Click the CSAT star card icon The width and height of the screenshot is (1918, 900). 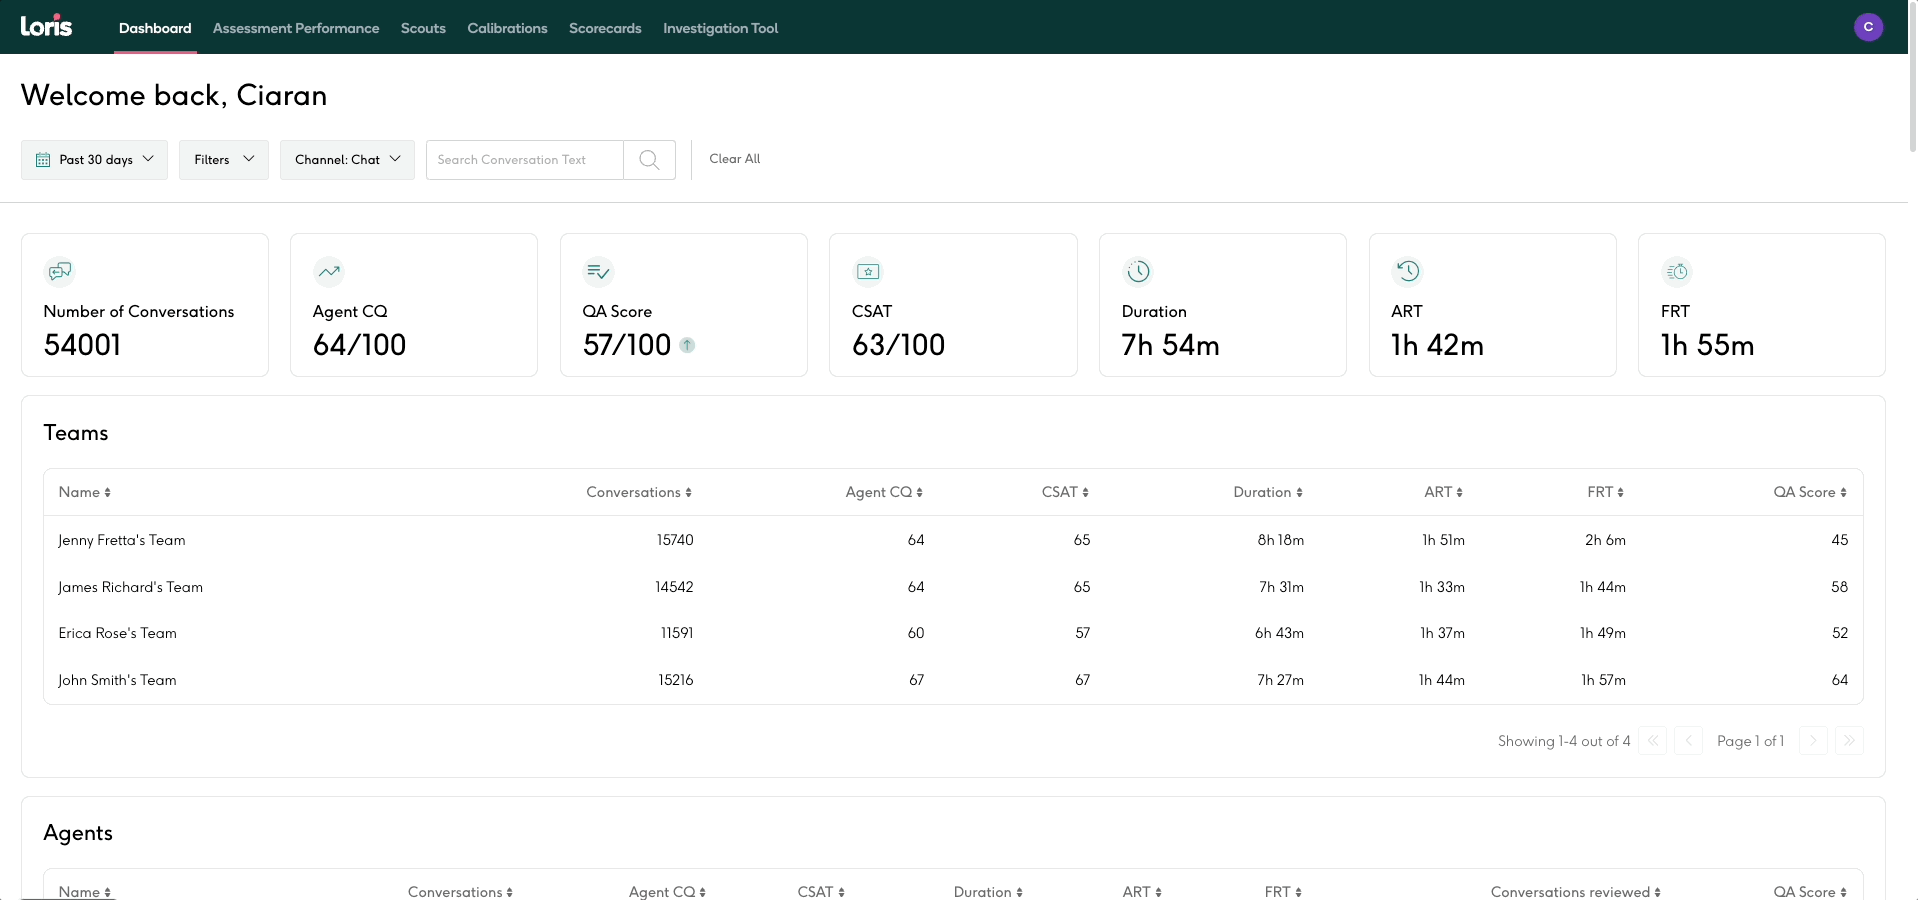coord(868,271)
